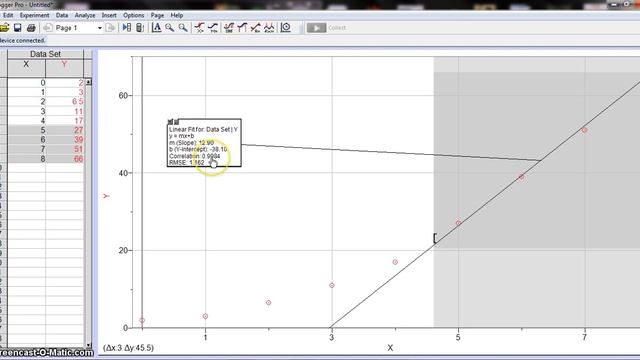Open the Help menu
Screen dimensions: 640x360
pyautogui.click(x=177, y=15)
